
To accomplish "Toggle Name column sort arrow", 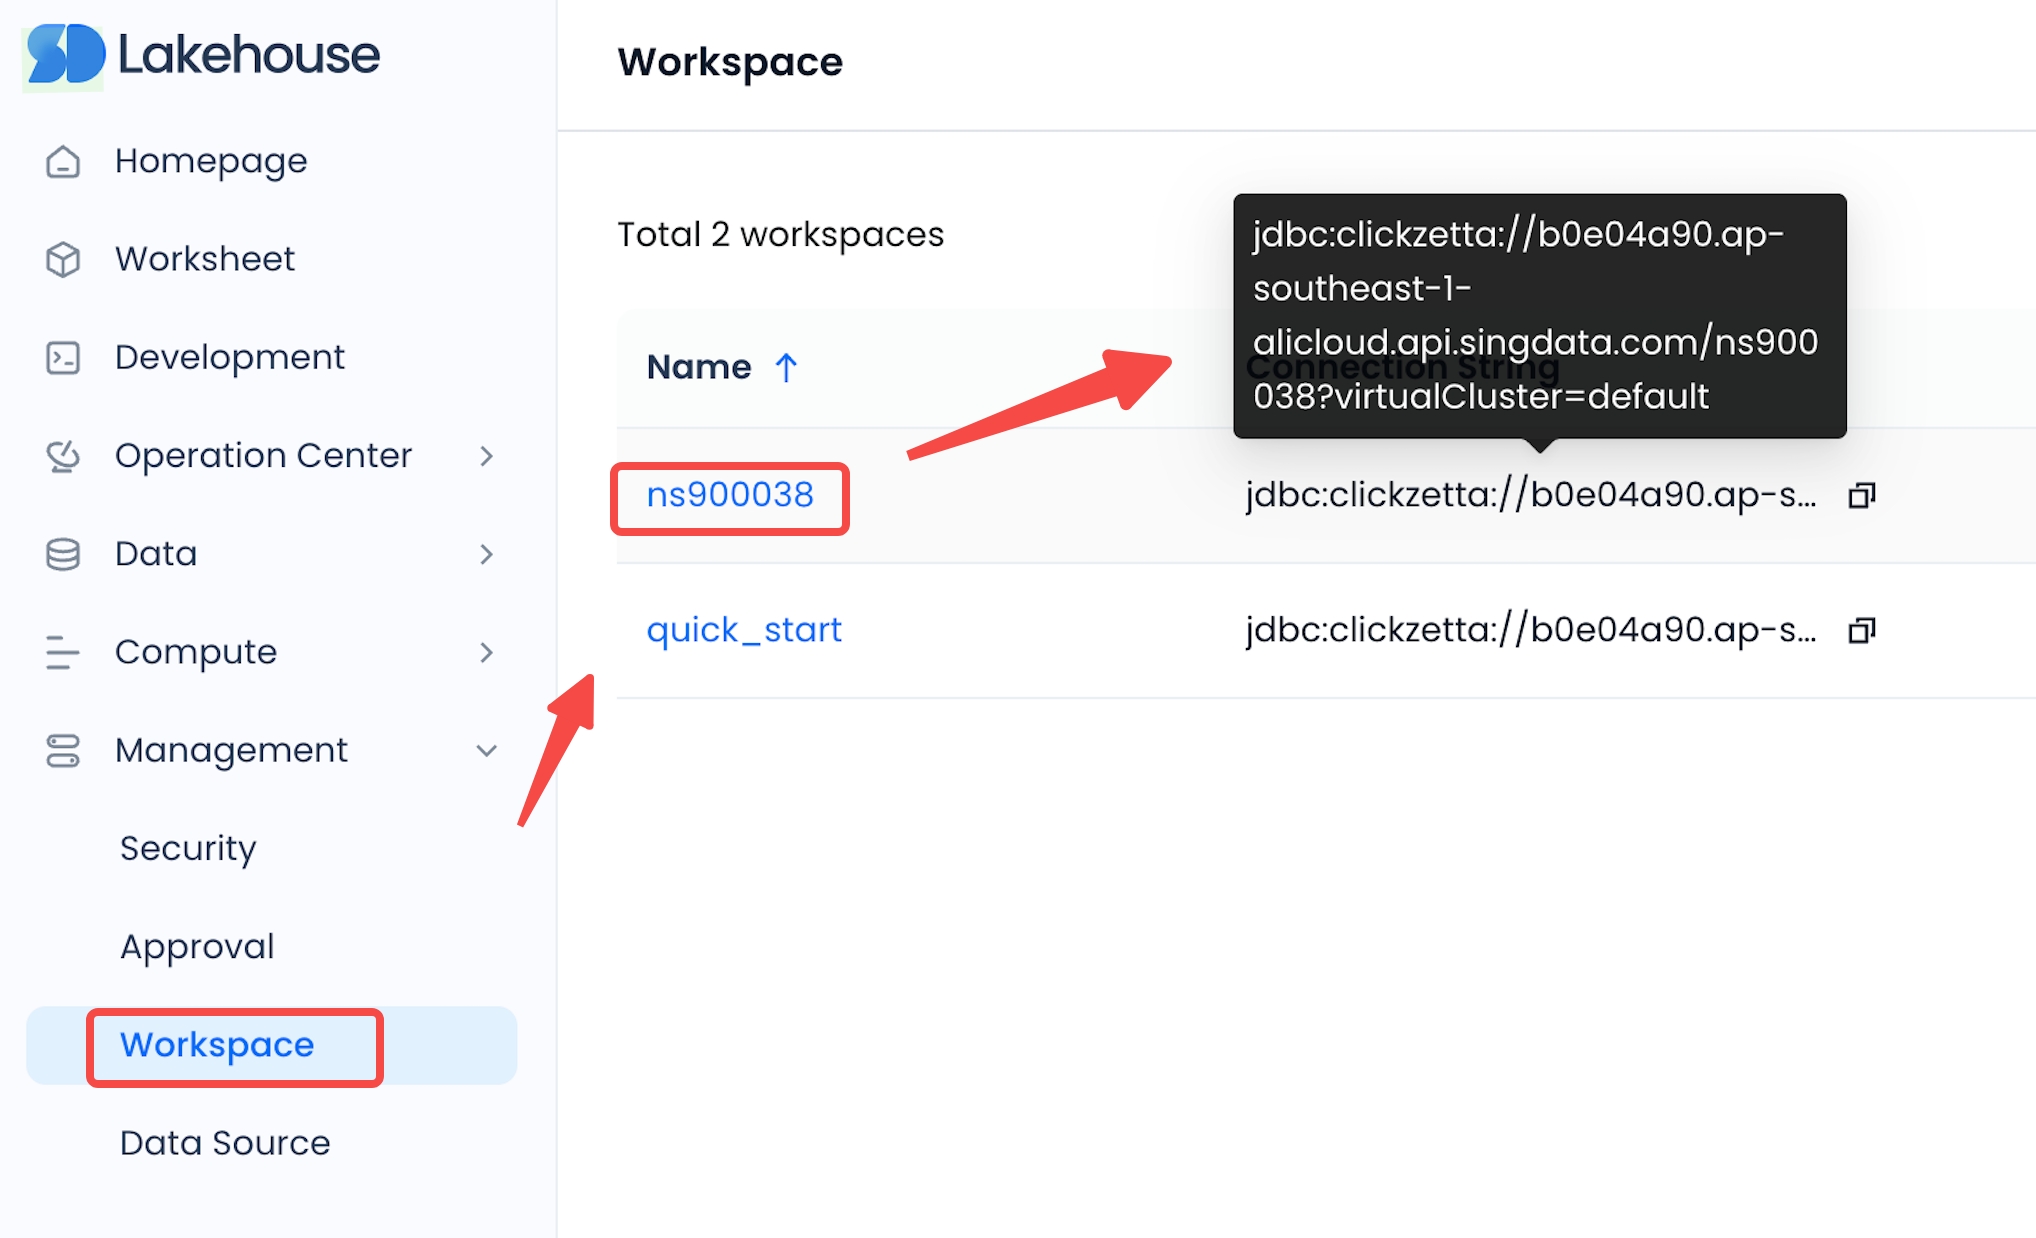I will click(786, 368).
